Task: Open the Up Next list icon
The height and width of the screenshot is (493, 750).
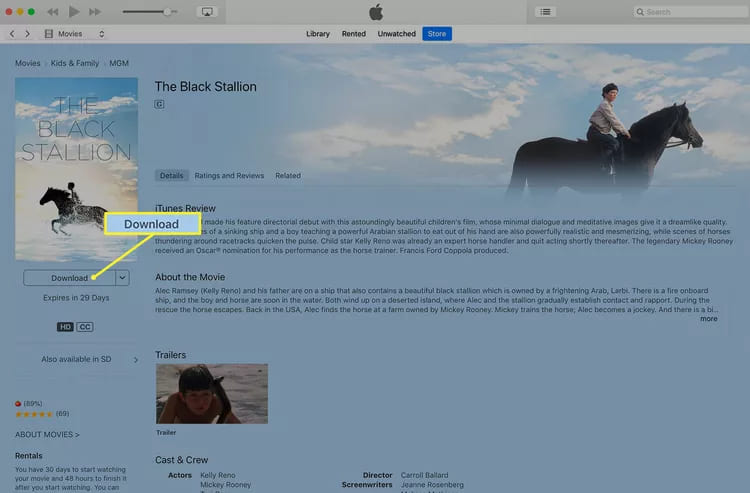Action: [545, 12]
